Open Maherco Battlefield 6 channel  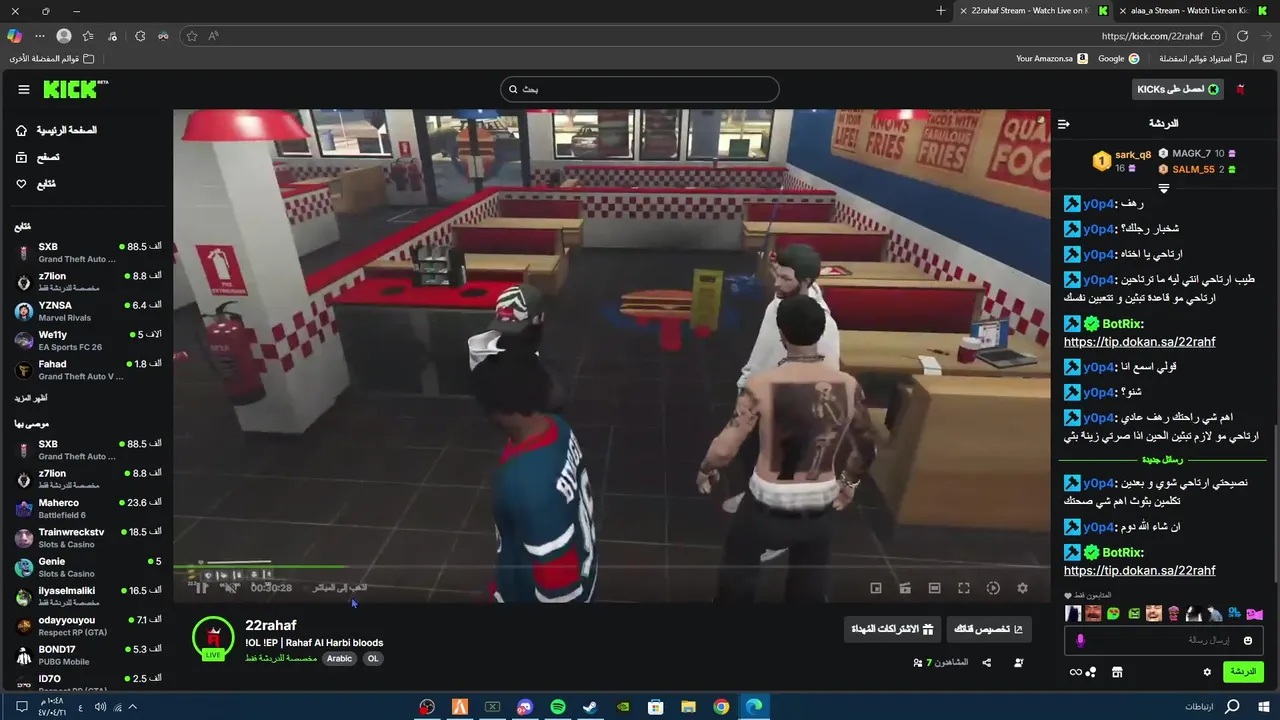(x=88, y=508)
